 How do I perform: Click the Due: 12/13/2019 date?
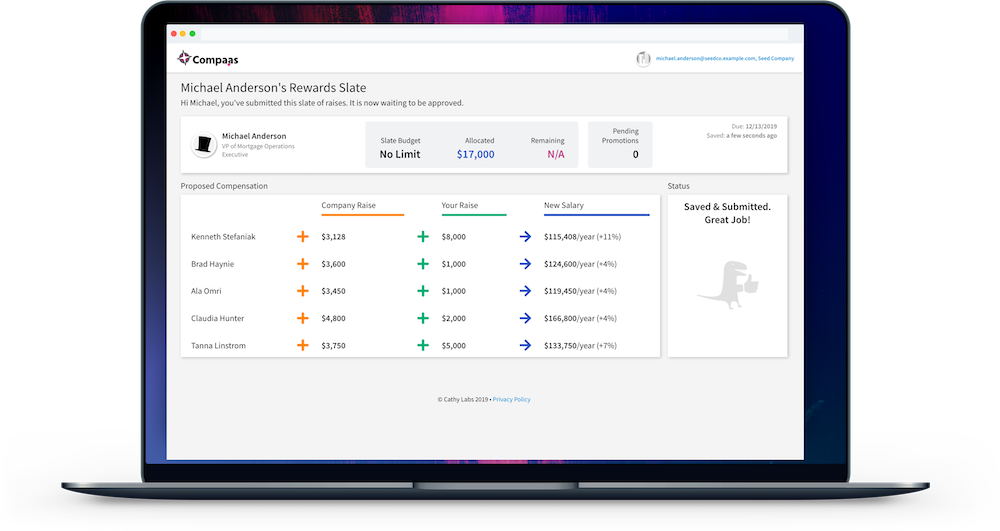(x=754, y=126)
